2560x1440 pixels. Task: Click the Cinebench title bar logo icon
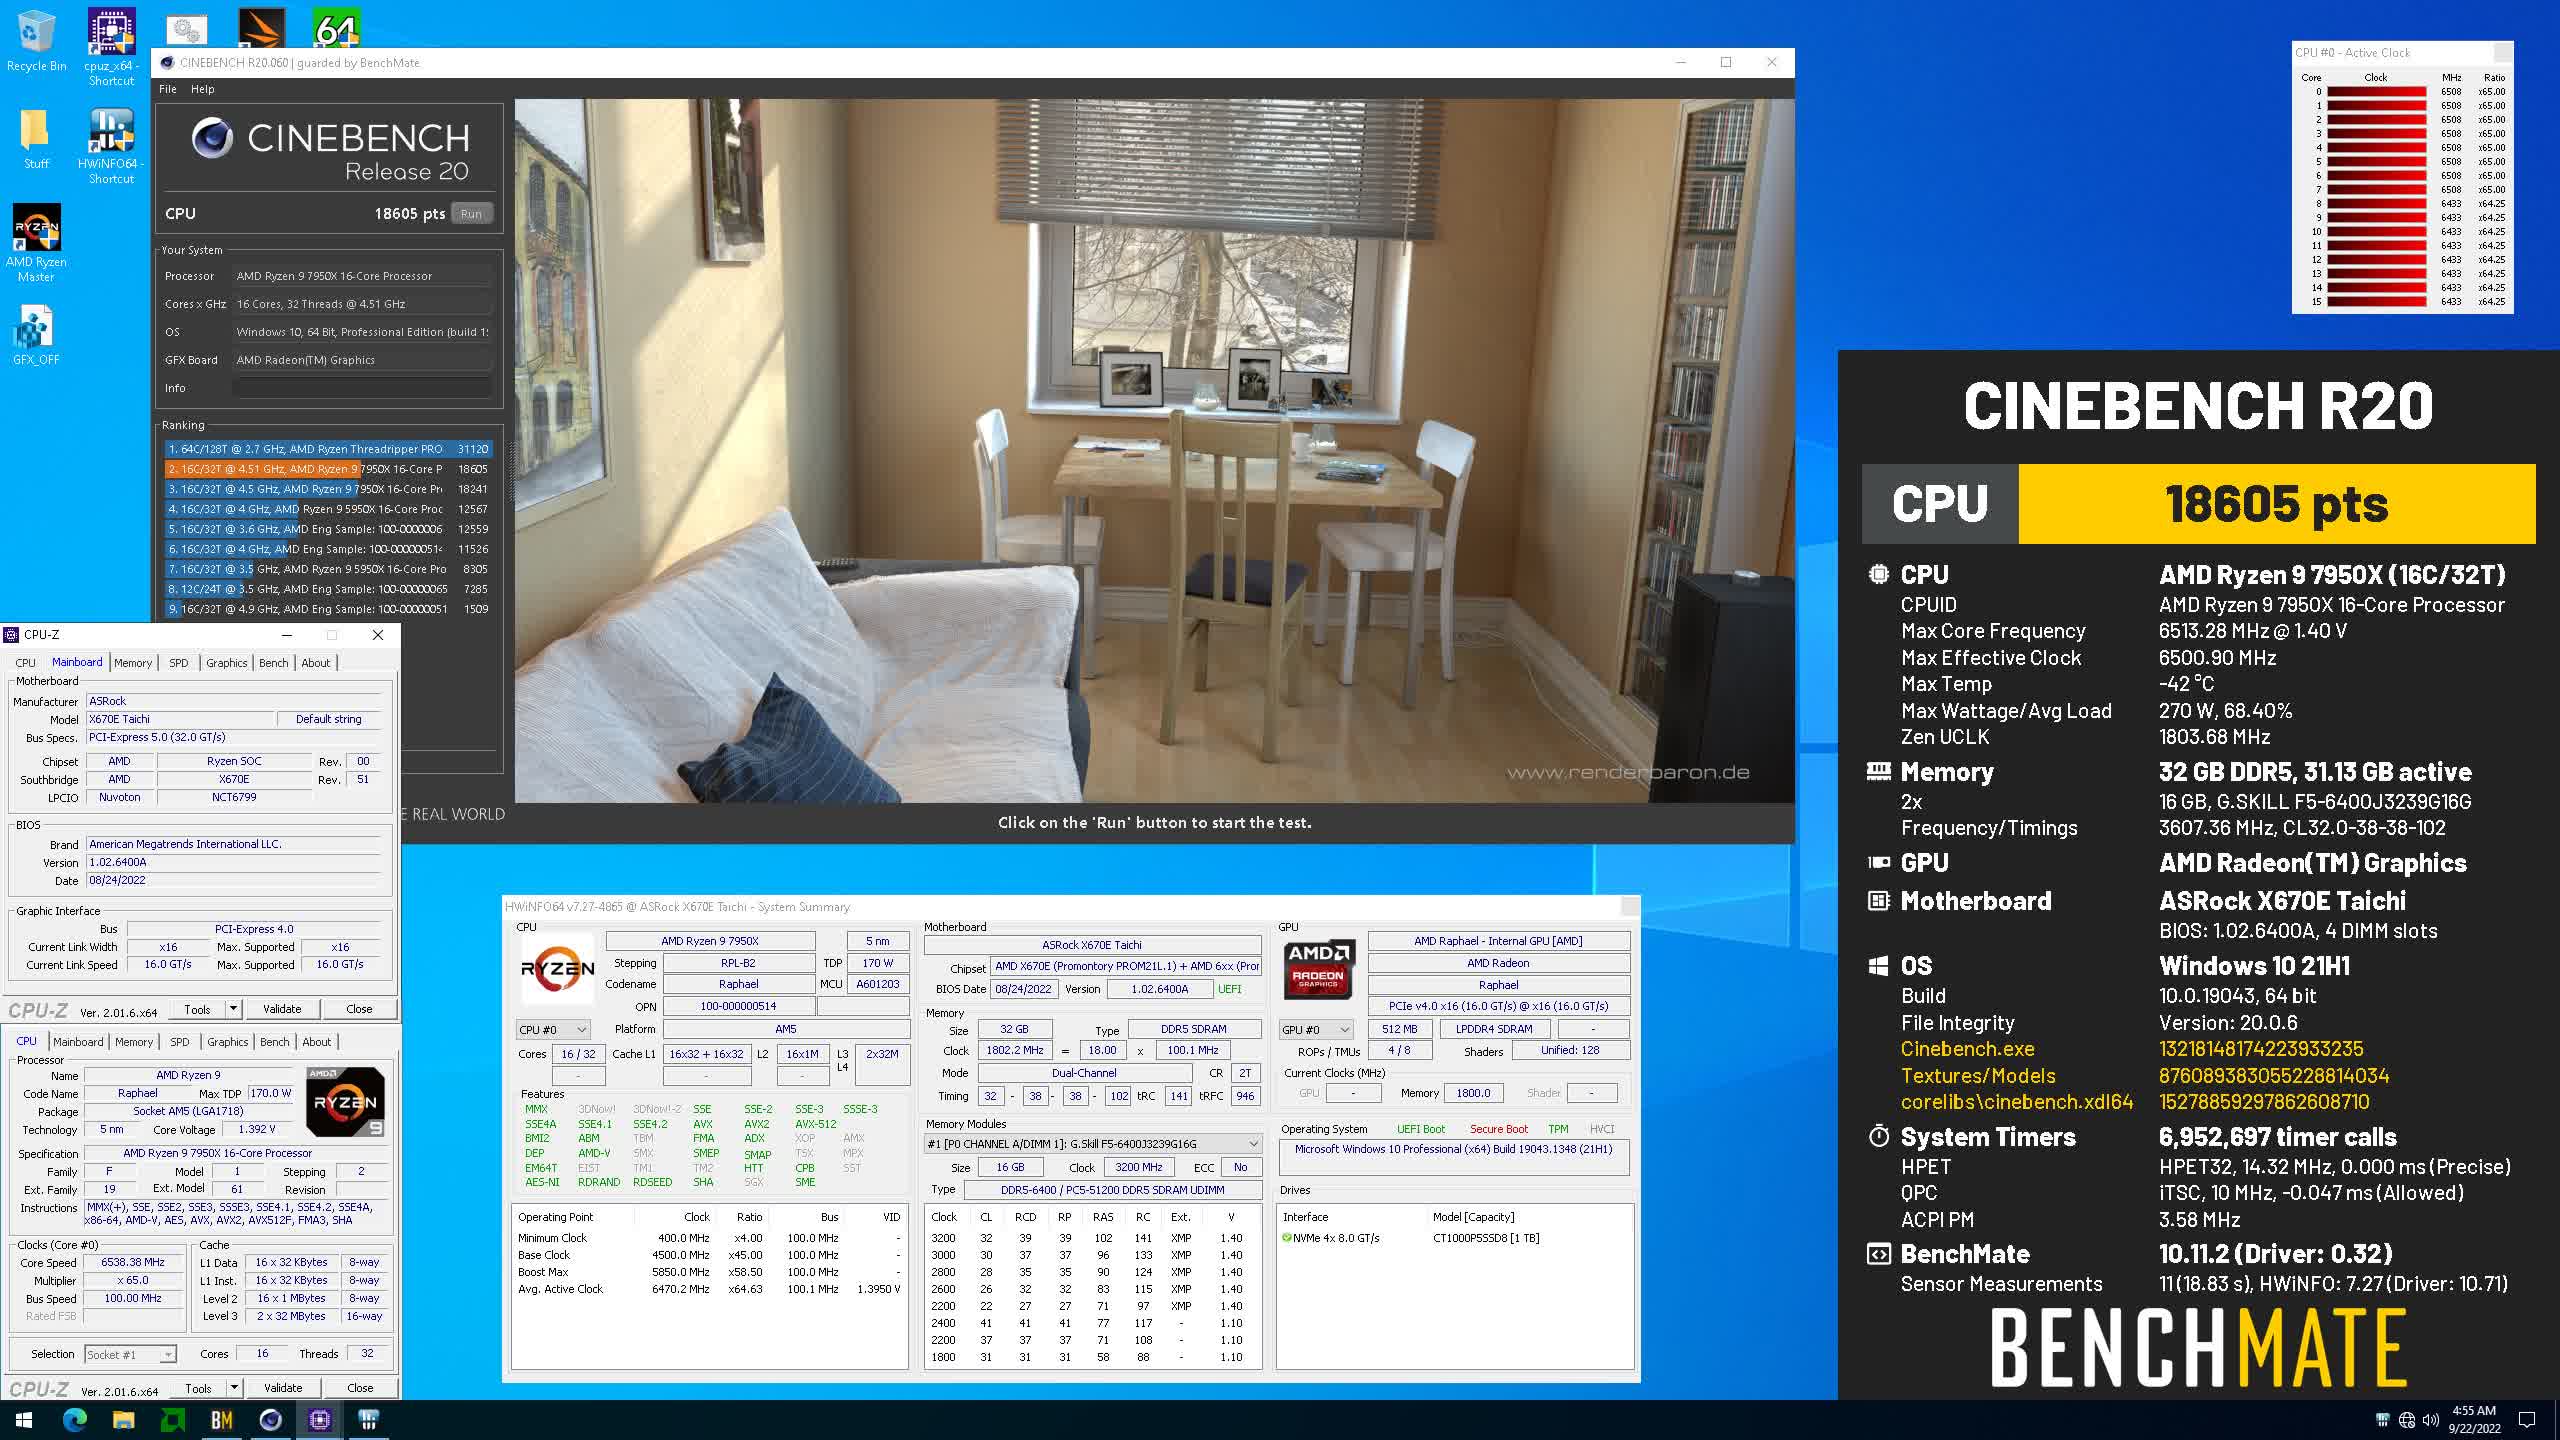[167, 62]
